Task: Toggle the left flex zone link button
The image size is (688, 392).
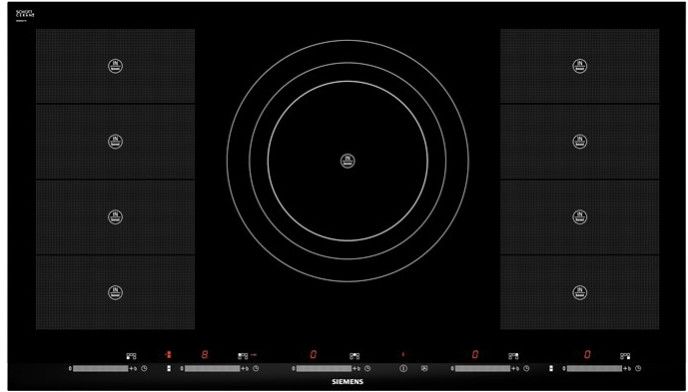Action: pyautogui.click(x=169, y=369)
